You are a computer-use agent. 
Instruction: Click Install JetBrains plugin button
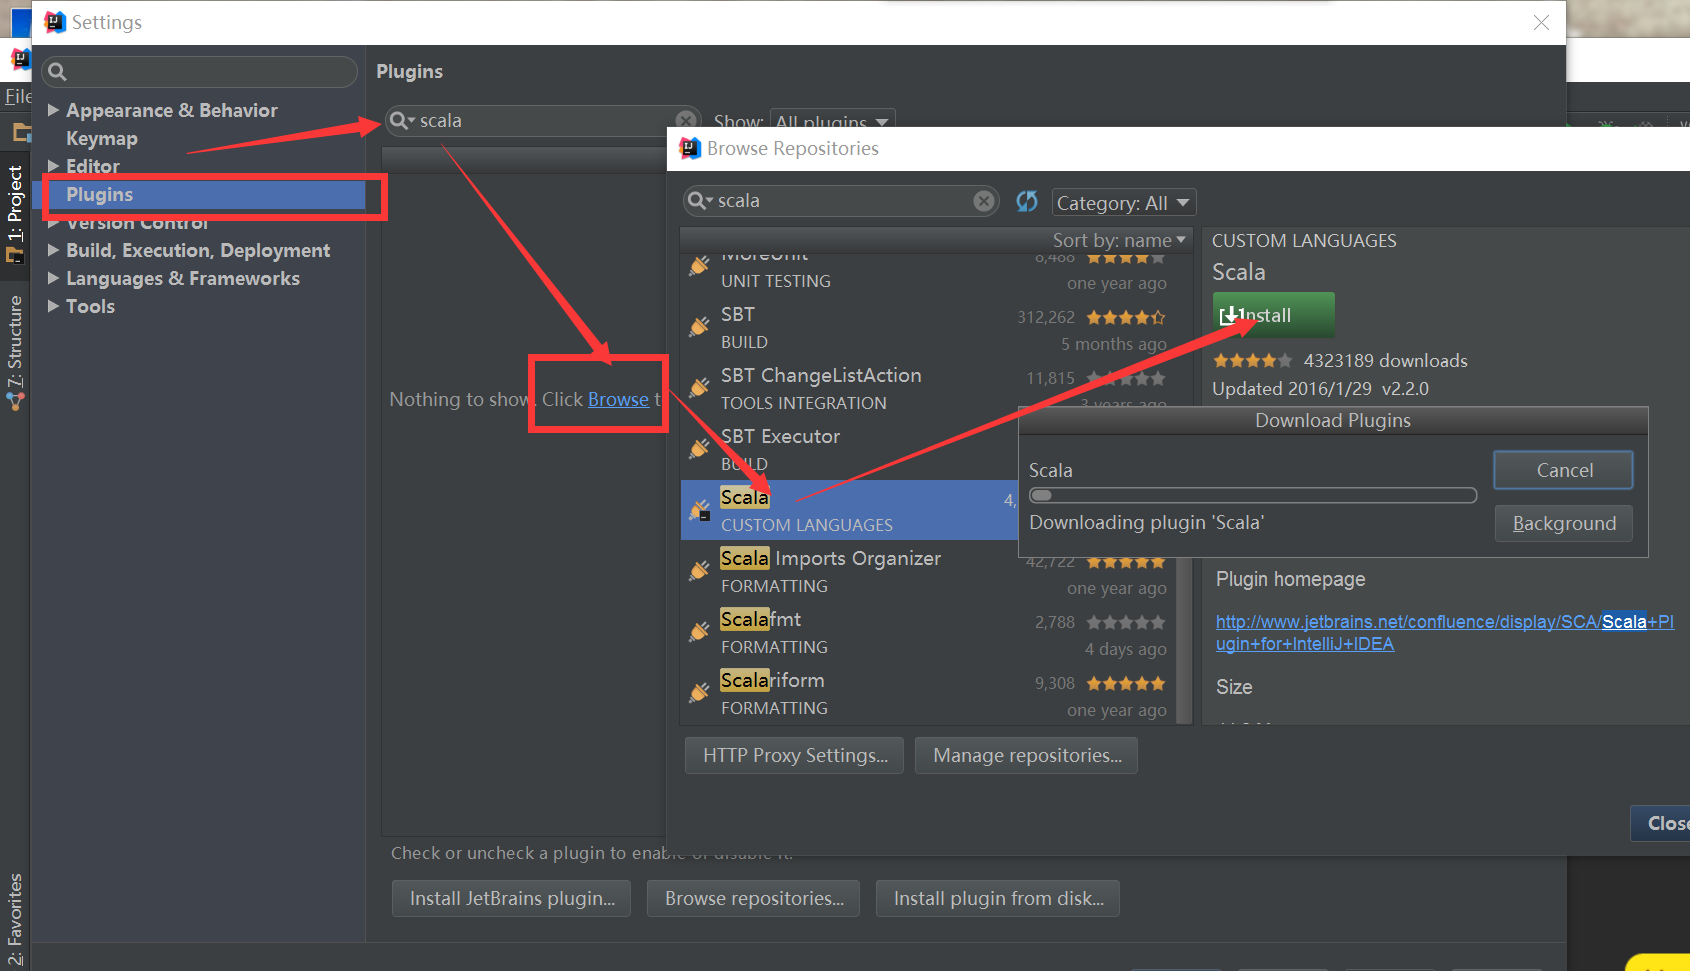512,898
